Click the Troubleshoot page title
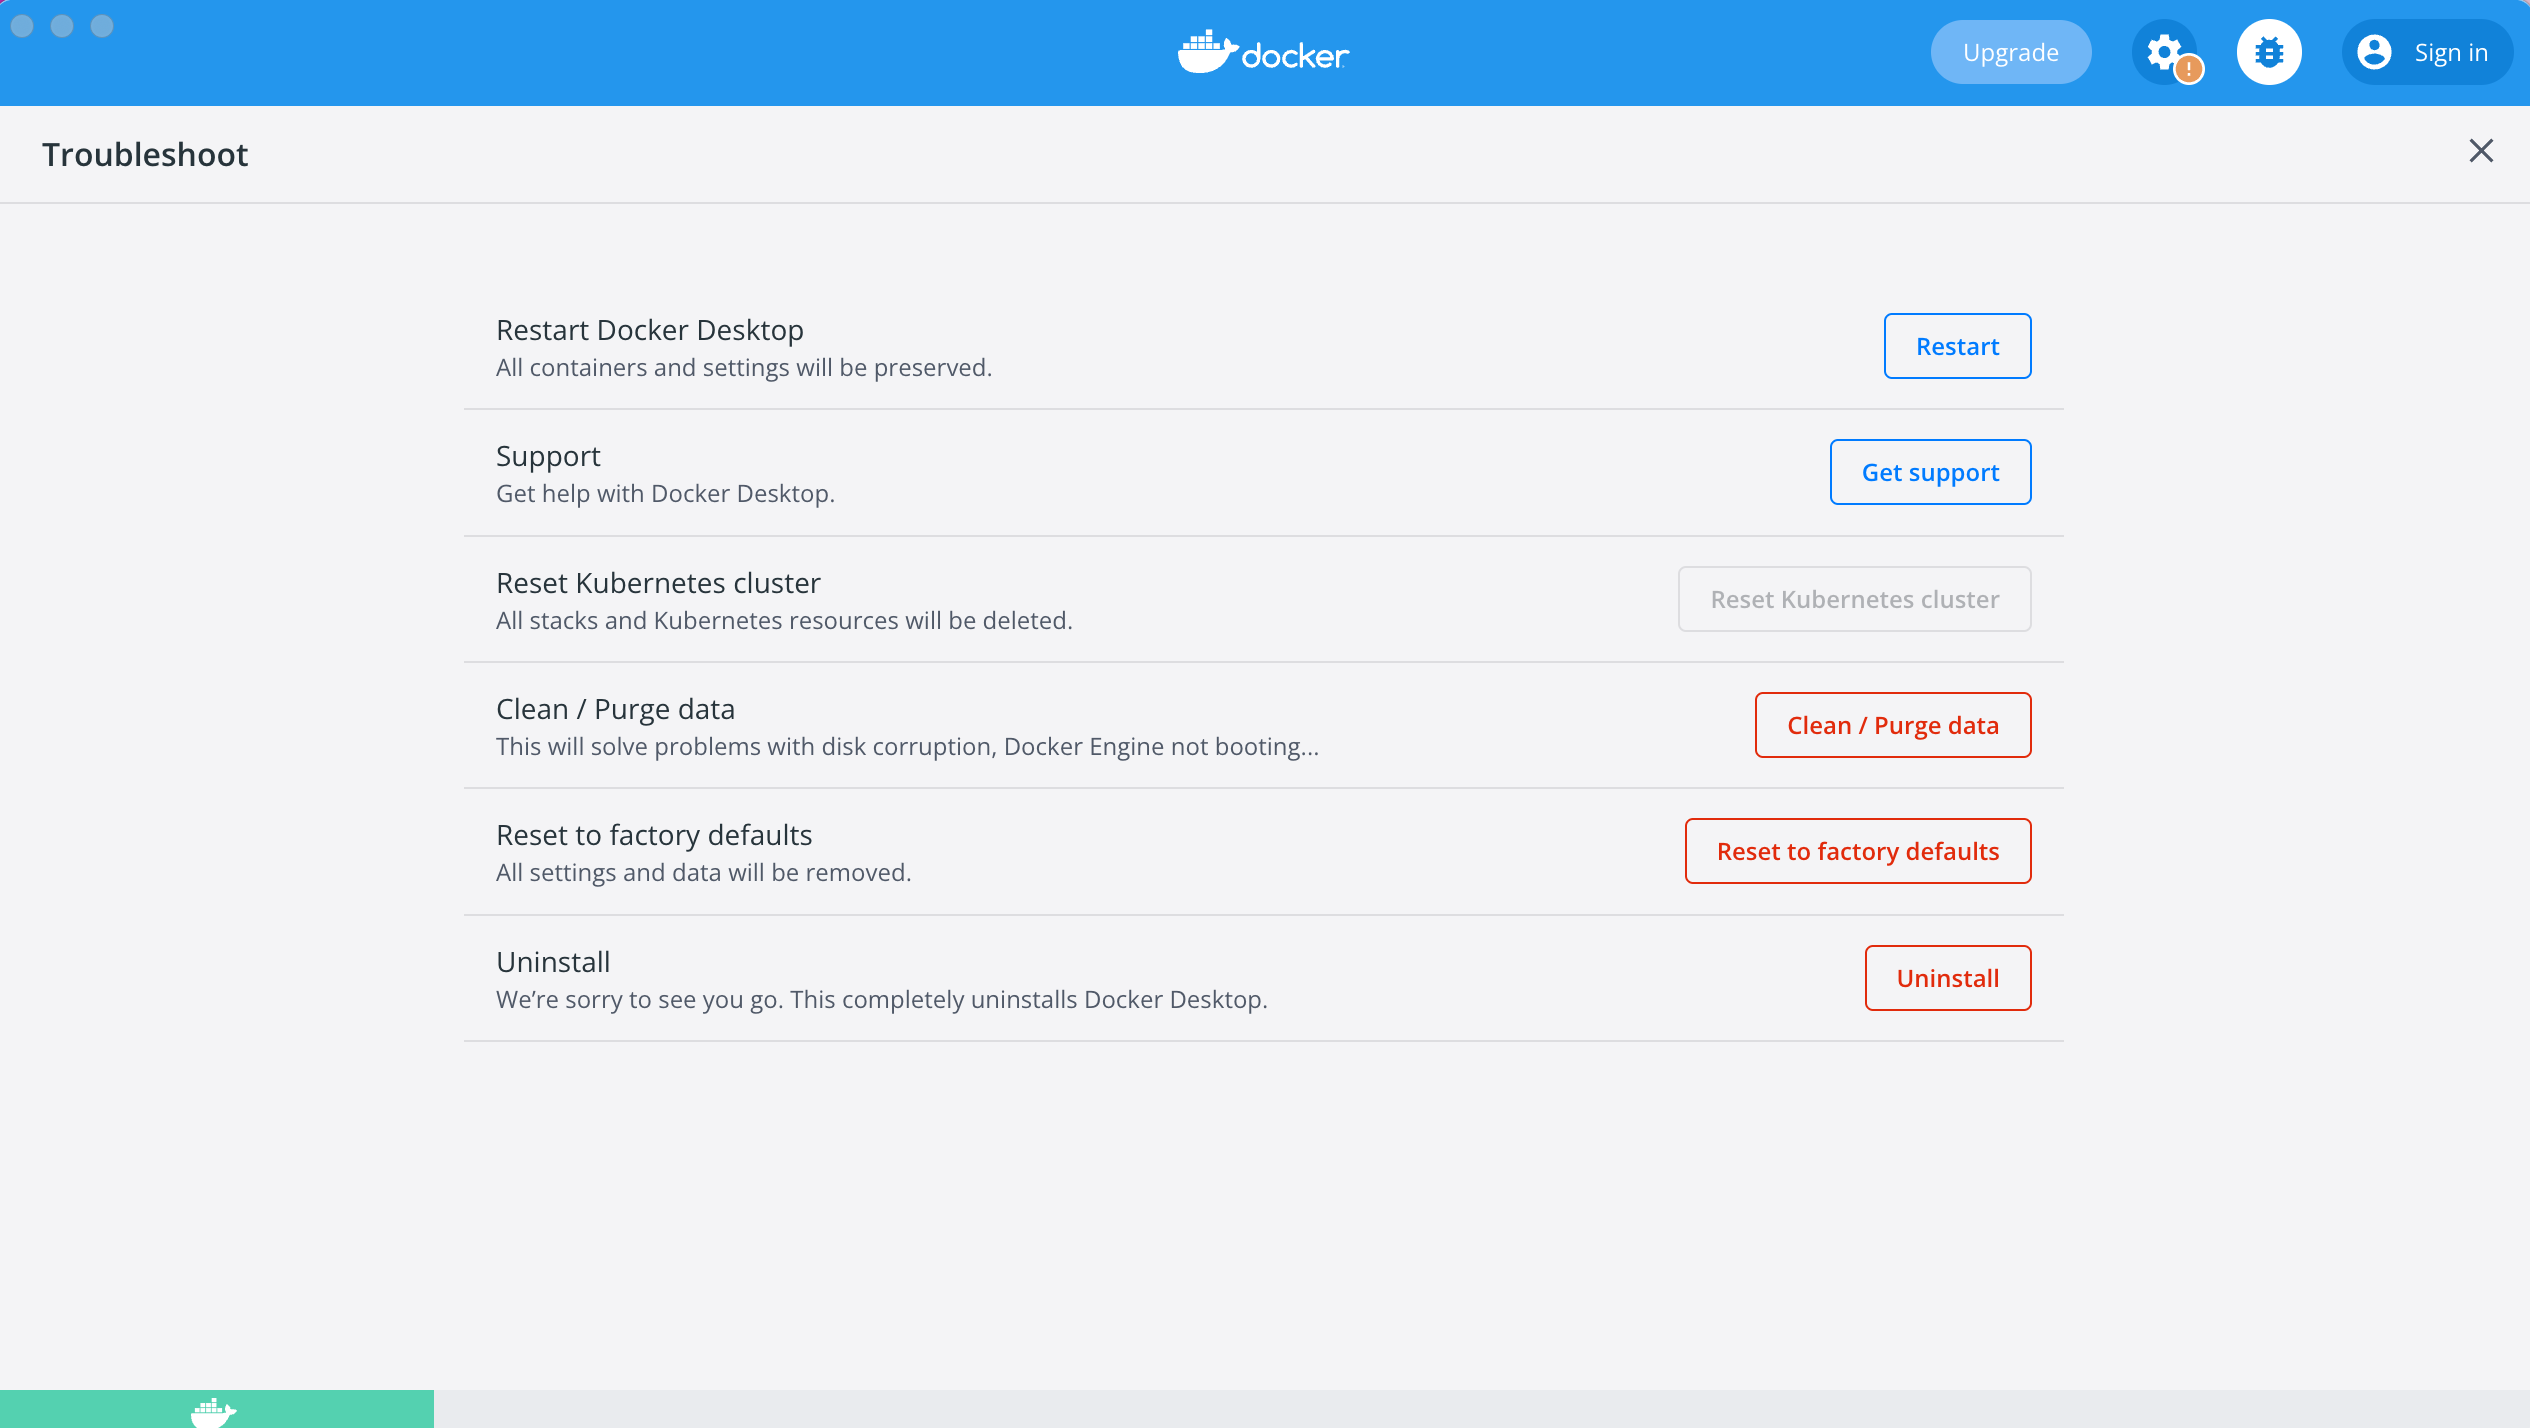Image resolution: width=2530 pixels, height=1428 pixels. point(145,155)
